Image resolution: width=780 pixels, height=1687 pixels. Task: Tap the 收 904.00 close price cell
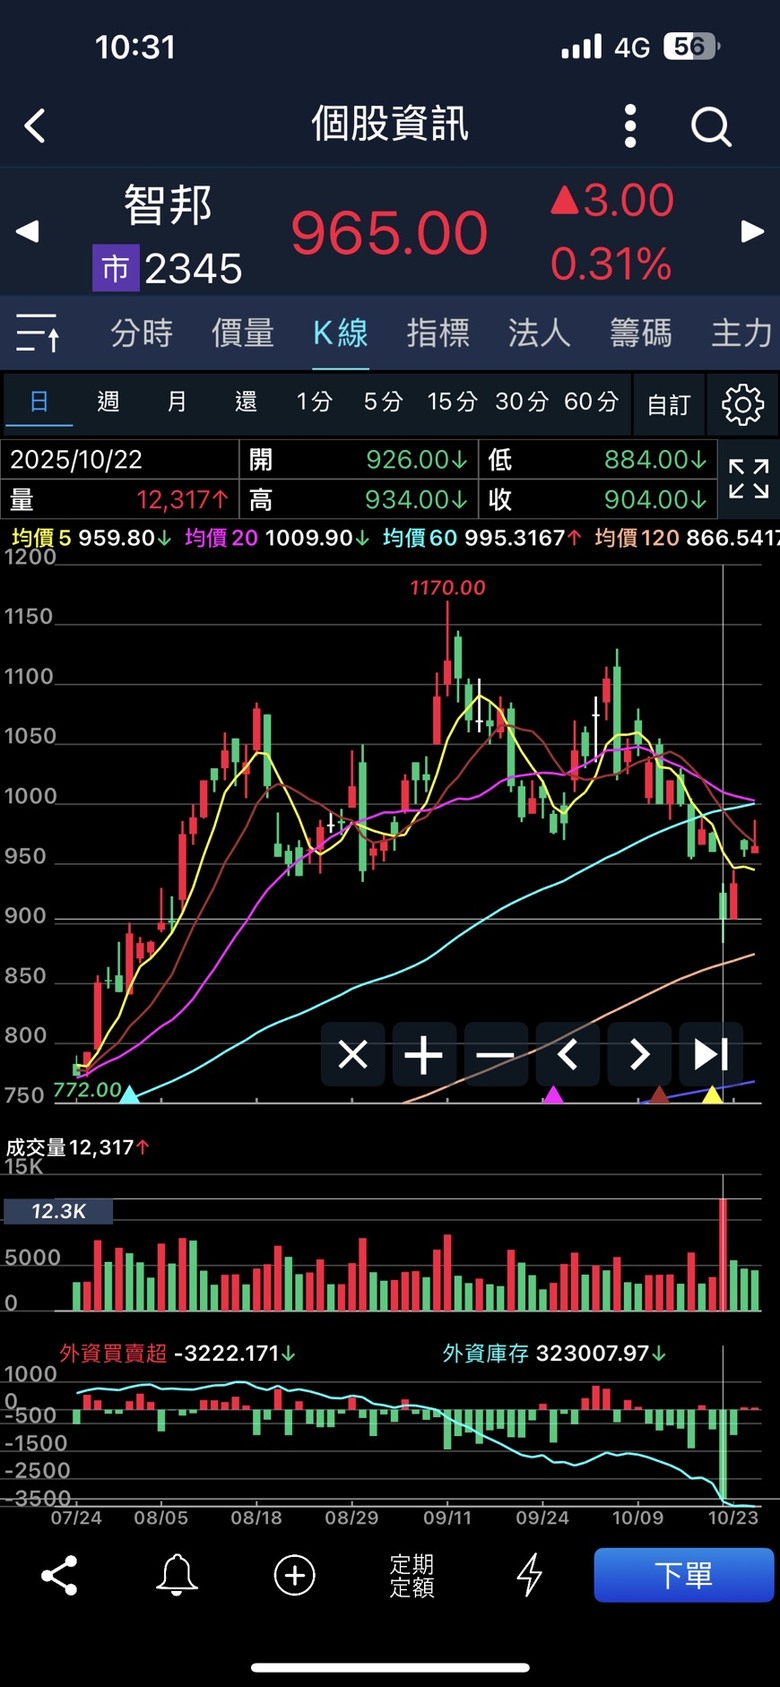pyautogui.click(x=598, y=499)
